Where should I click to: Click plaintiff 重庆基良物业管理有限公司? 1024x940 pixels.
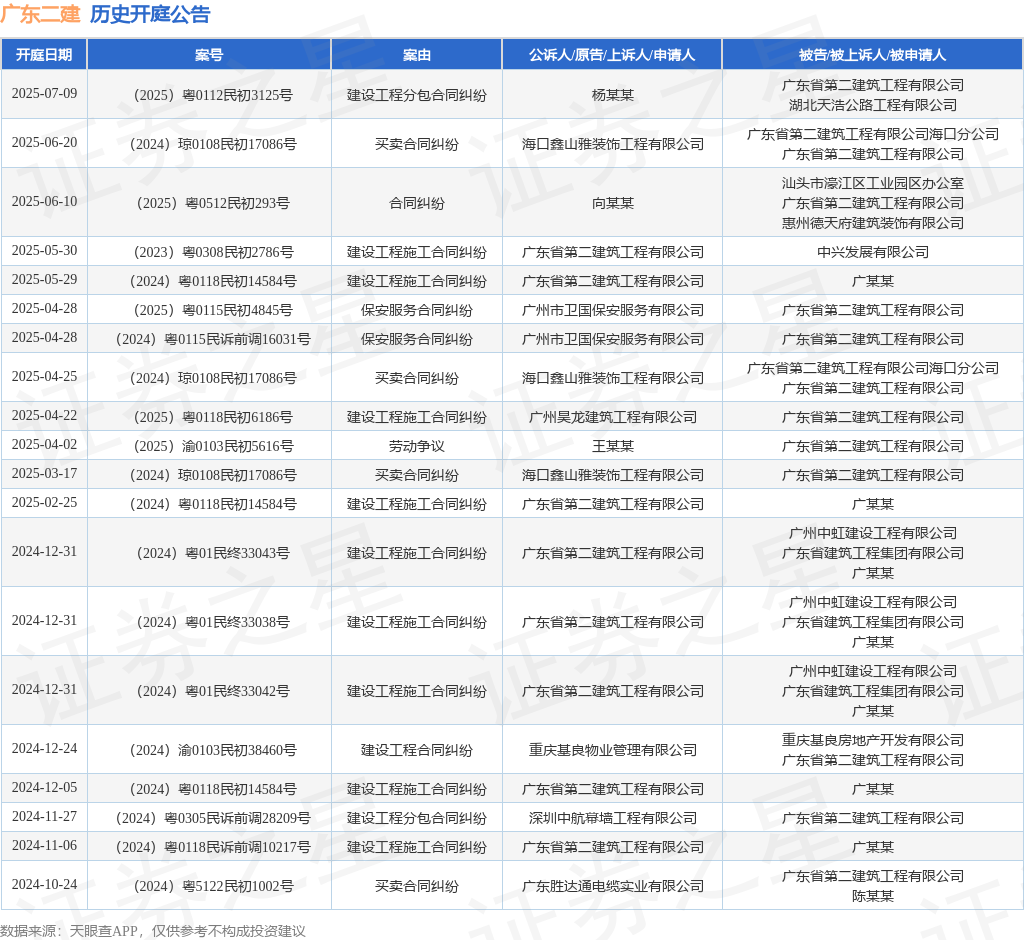coord(613,751)
